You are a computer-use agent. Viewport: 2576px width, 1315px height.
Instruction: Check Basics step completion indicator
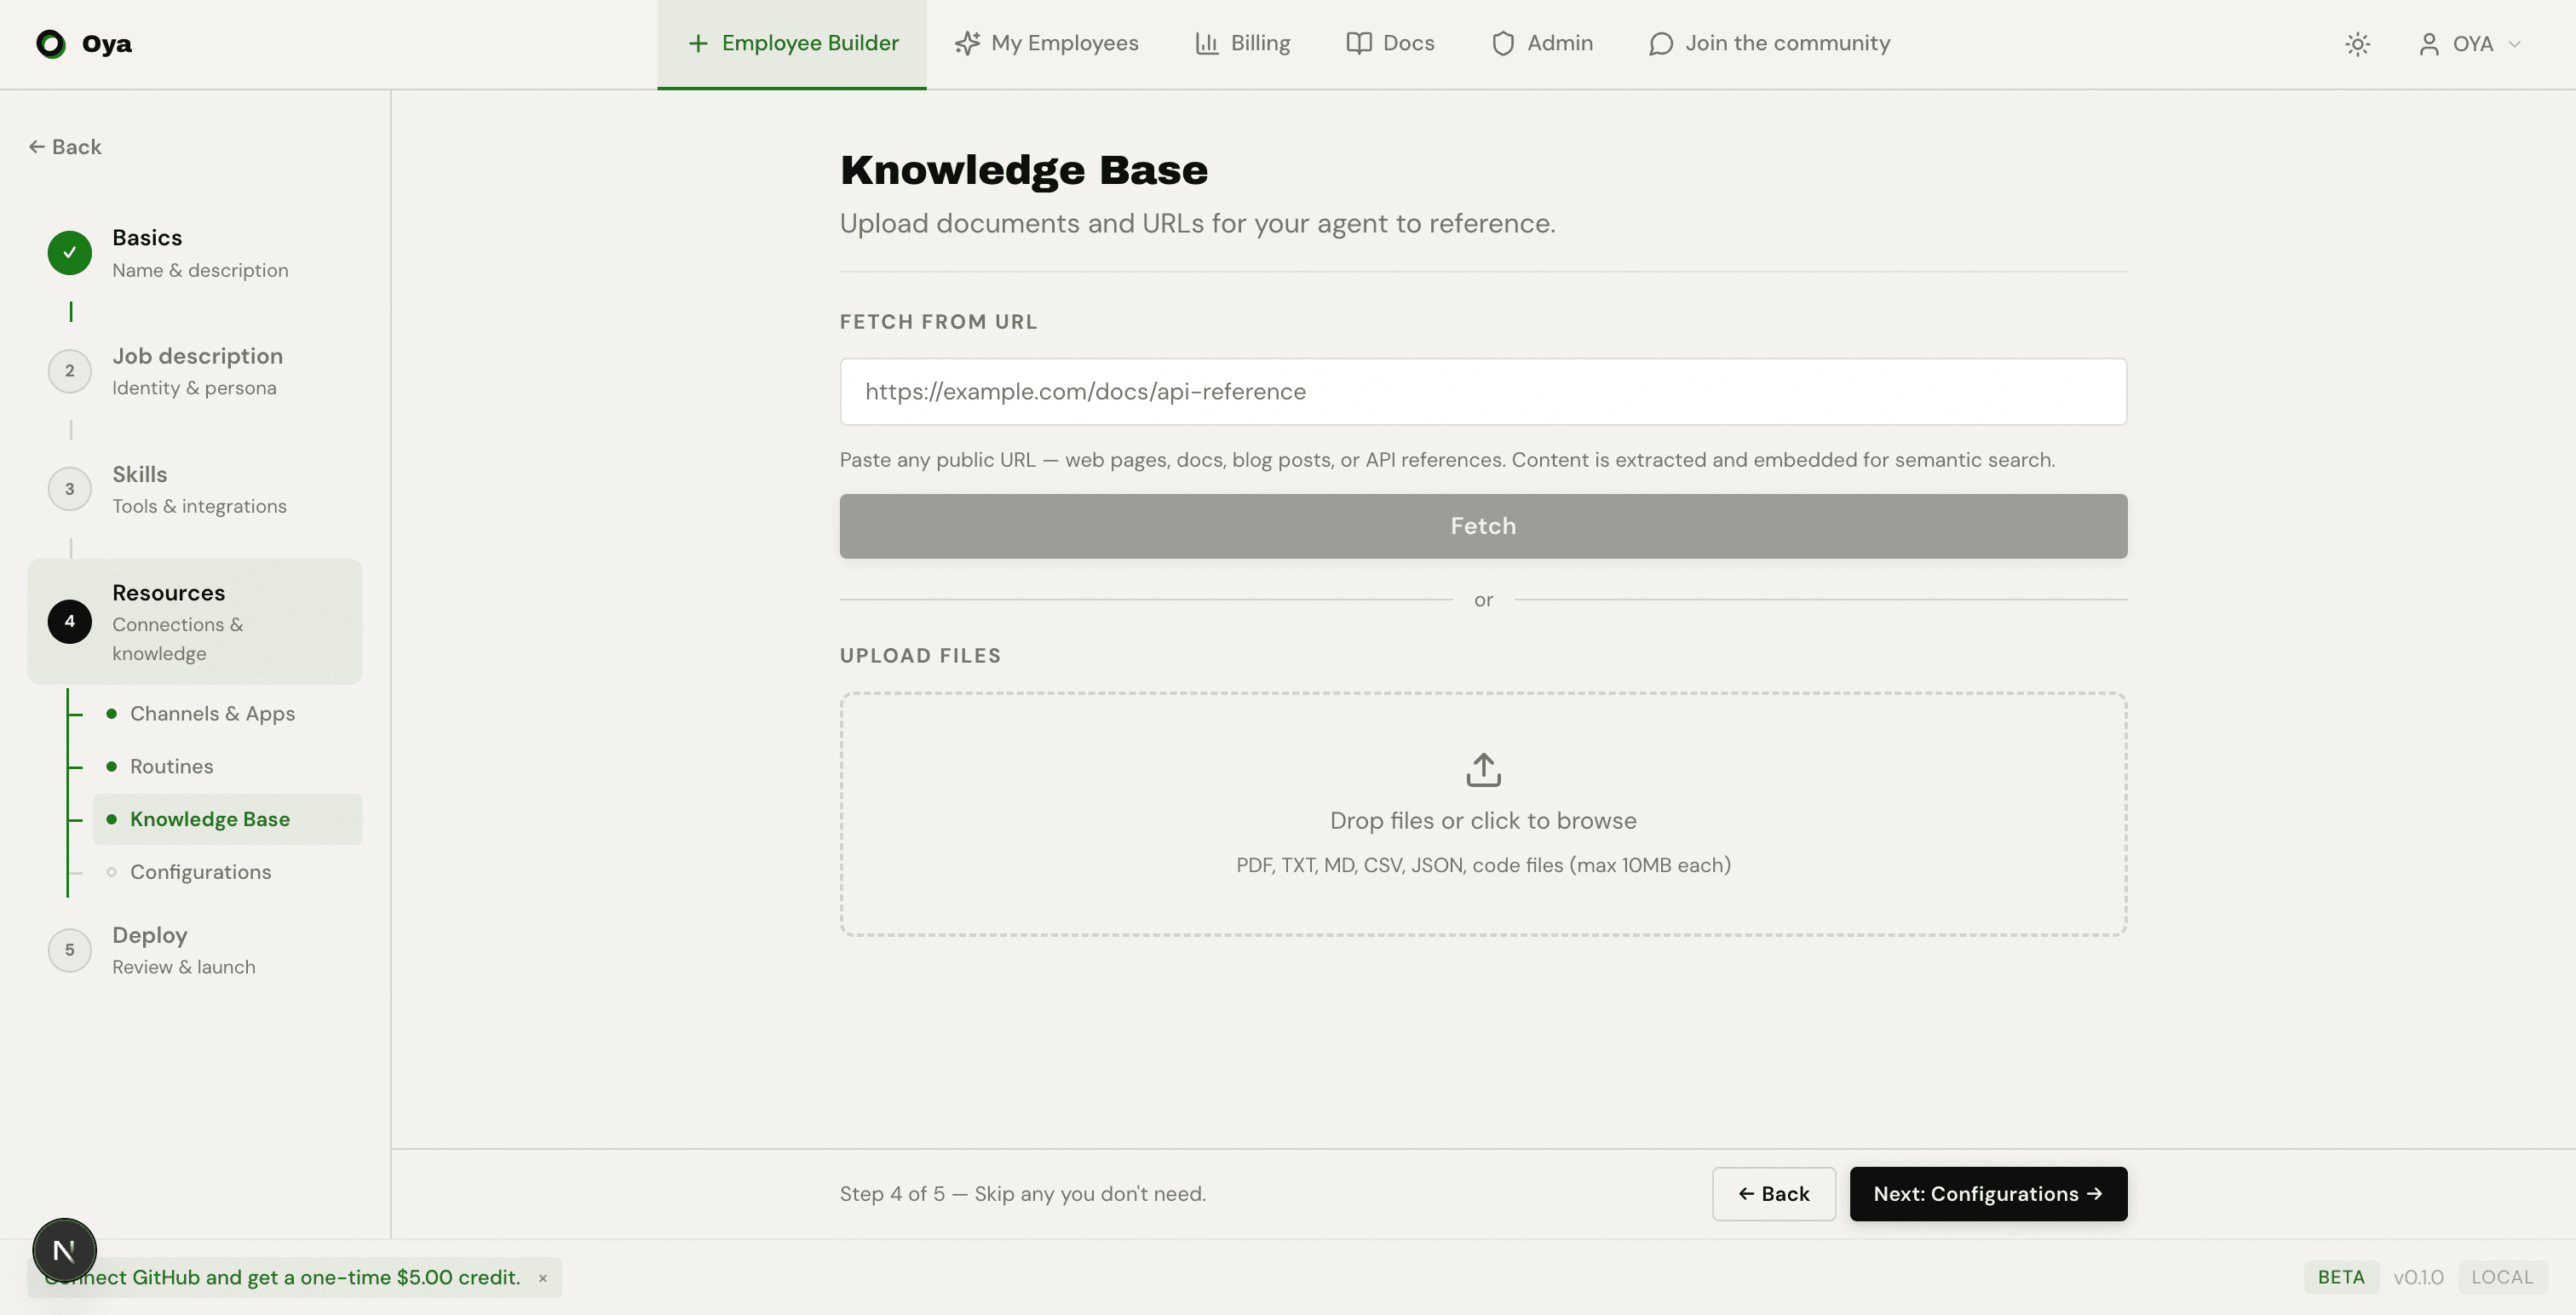click(69, 253)
